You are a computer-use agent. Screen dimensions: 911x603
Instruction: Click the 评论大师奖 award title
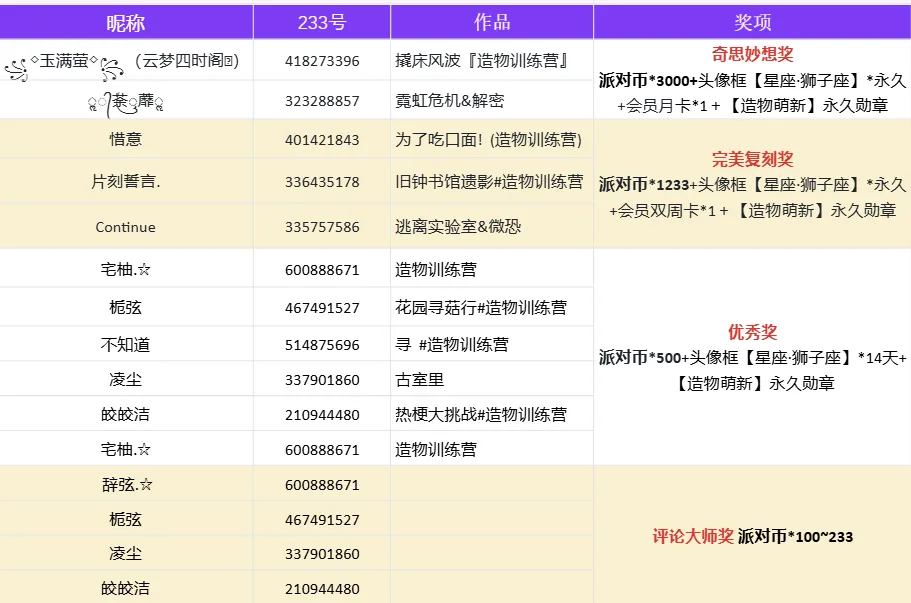tap(693, 536)
